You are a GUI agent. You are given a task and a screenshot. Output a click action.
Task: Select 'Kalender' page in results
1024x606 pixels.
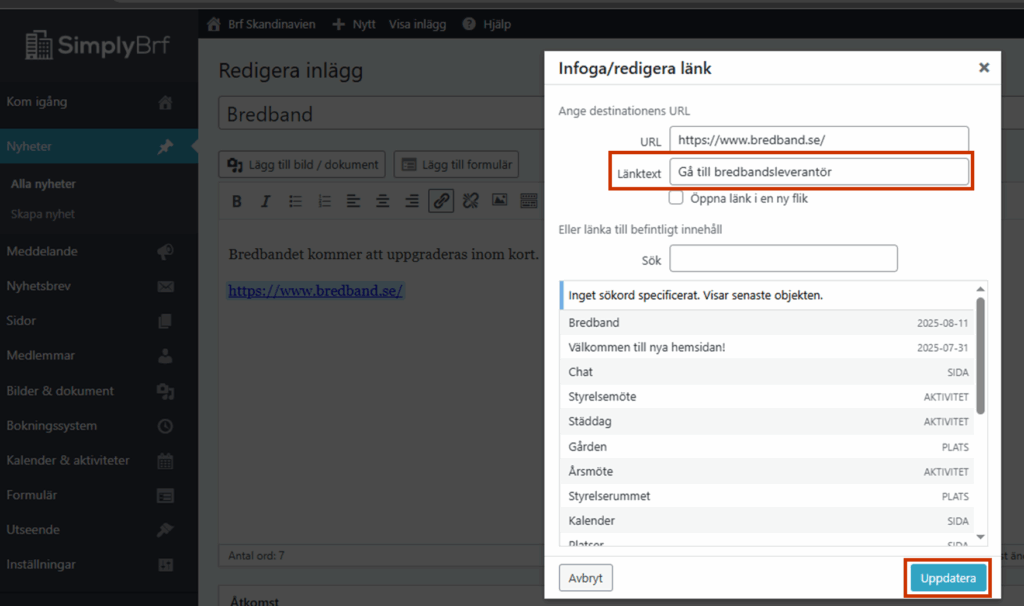768,521
